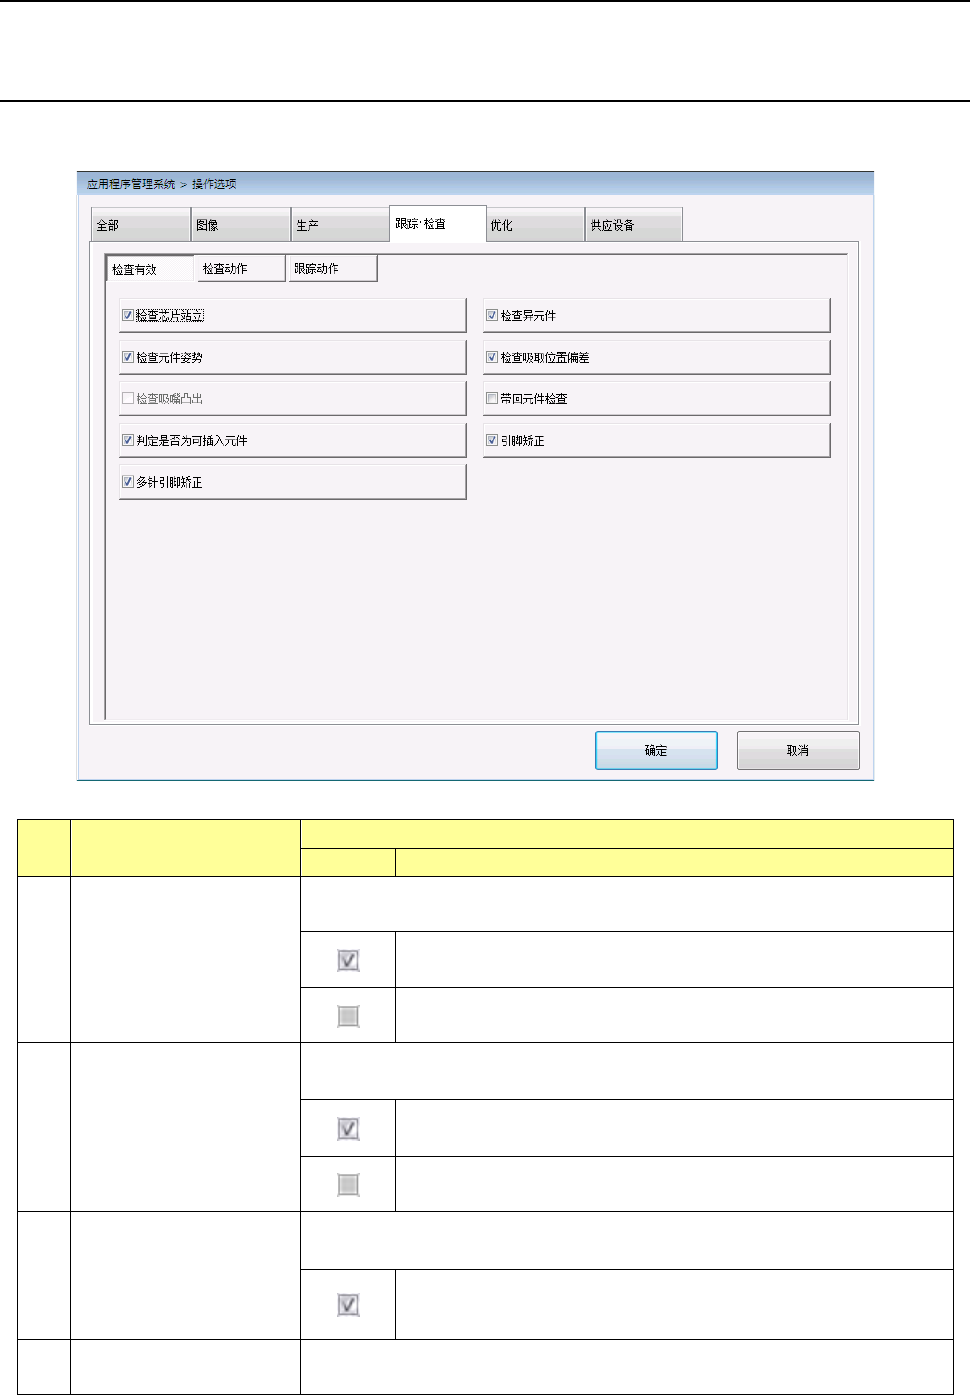Enable the 带回元件检查 checkbox
The image size is (970, 1395).
coord(492,398)
